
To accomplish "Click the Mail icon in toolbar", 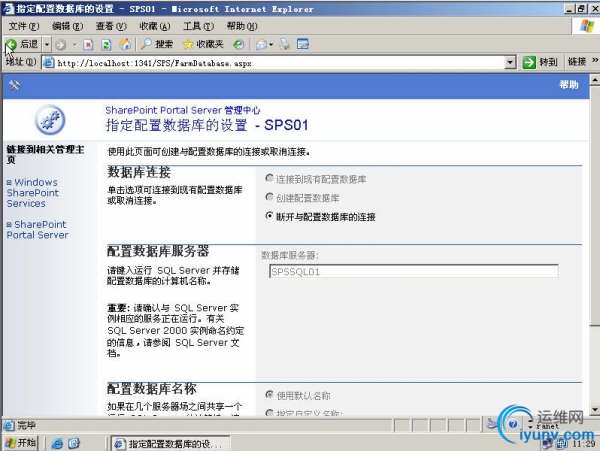I will click(x=261, y=45).
